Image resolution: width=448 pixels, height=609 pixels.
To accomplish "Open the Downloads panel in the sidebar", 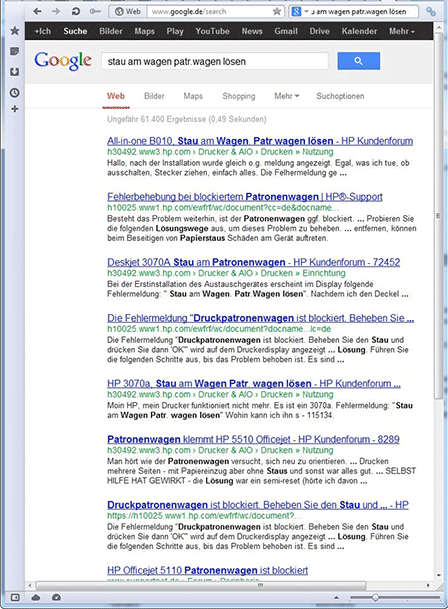I will [15, 72].
